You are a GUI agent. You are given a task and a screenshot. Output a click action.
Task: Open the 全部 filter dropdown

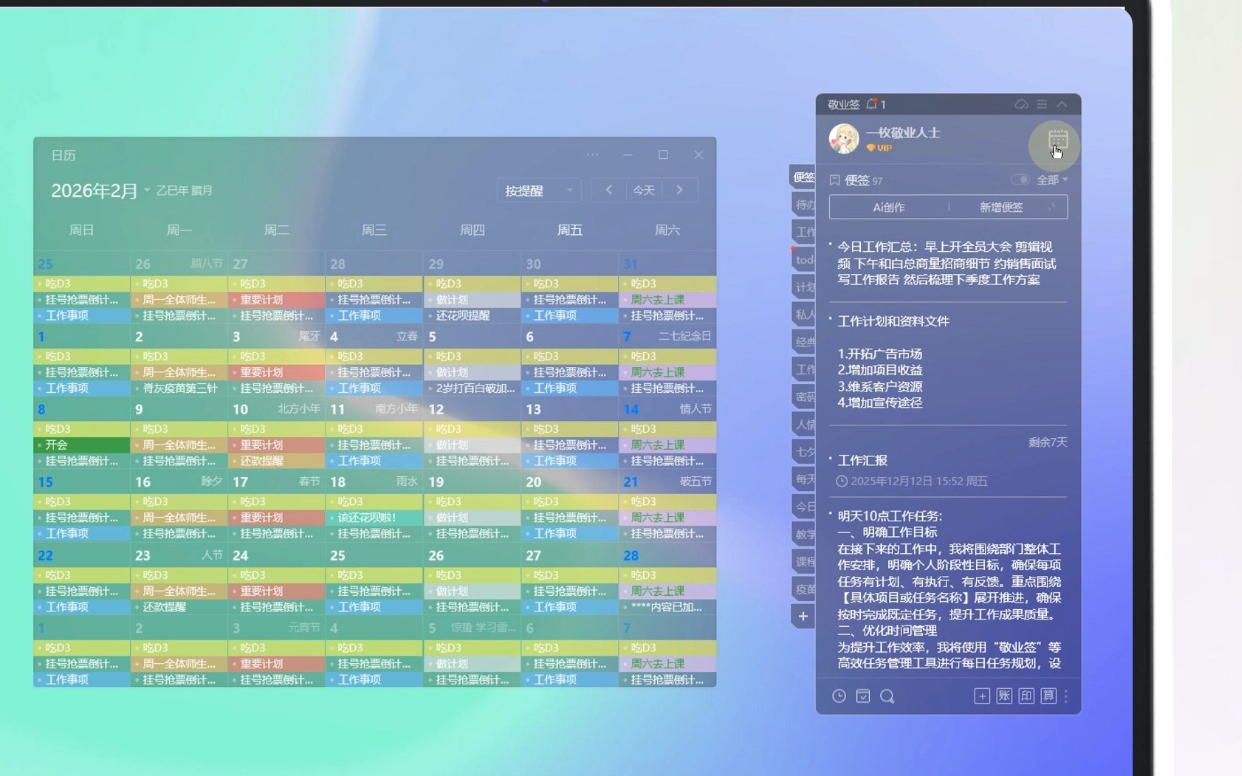[1052, 180]
